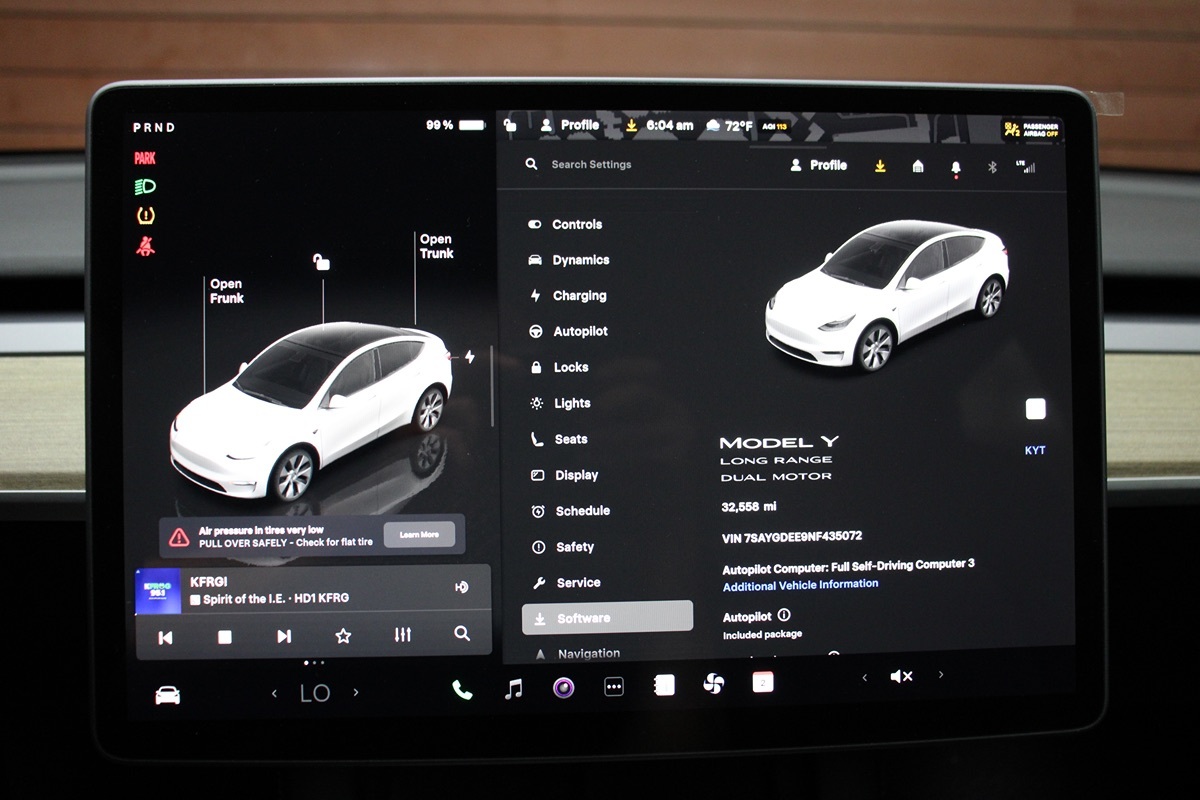
Task: Open climate fan icon in dock
Action: (x=713, y=684)
